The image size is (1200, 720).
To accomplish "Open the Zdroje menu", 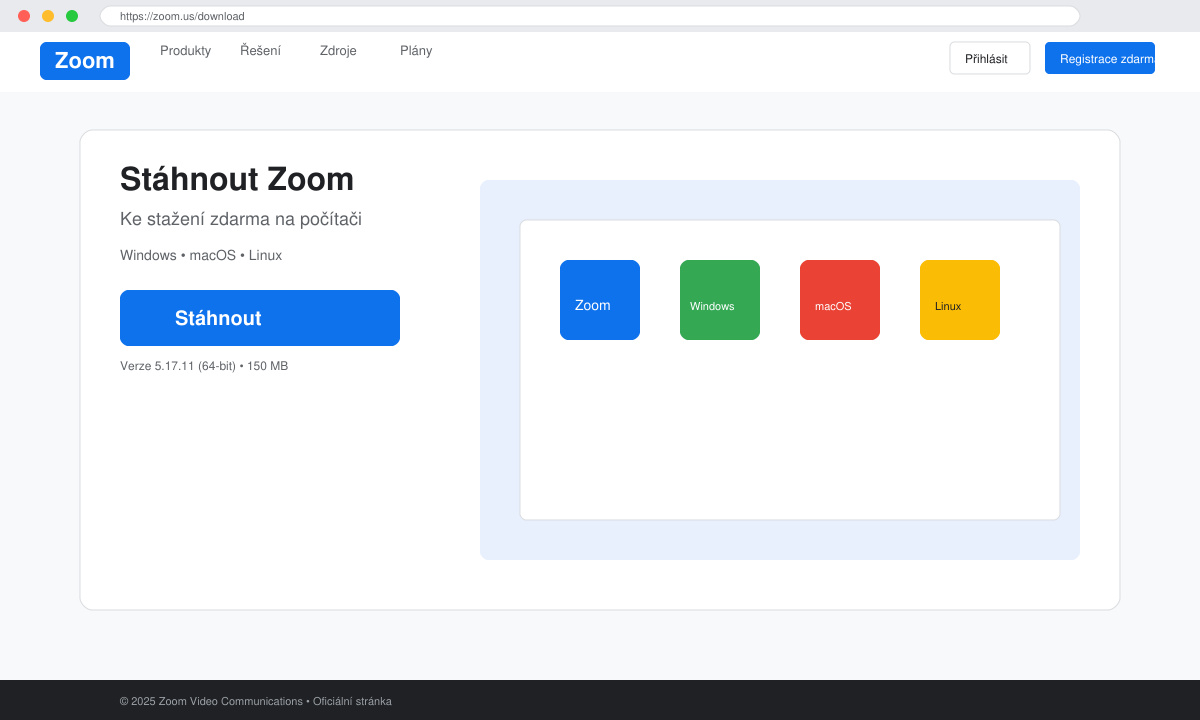I will [x=338, y=51].
